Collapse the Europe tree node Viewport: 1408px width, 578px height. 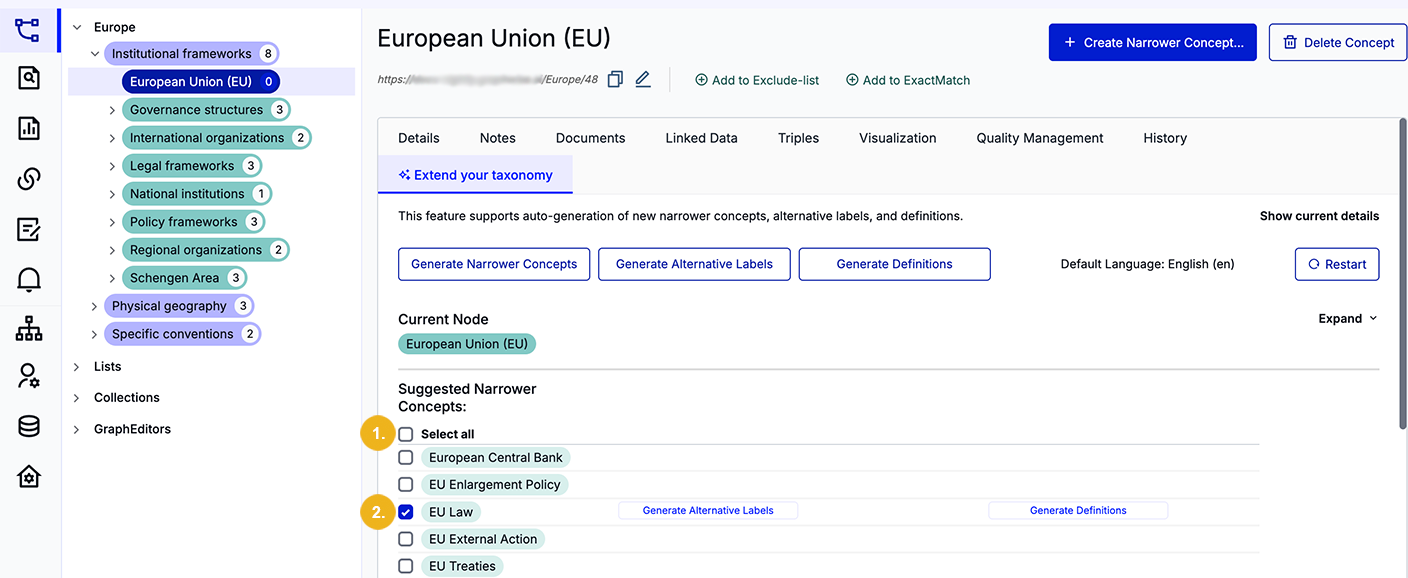tap(77, 27)
